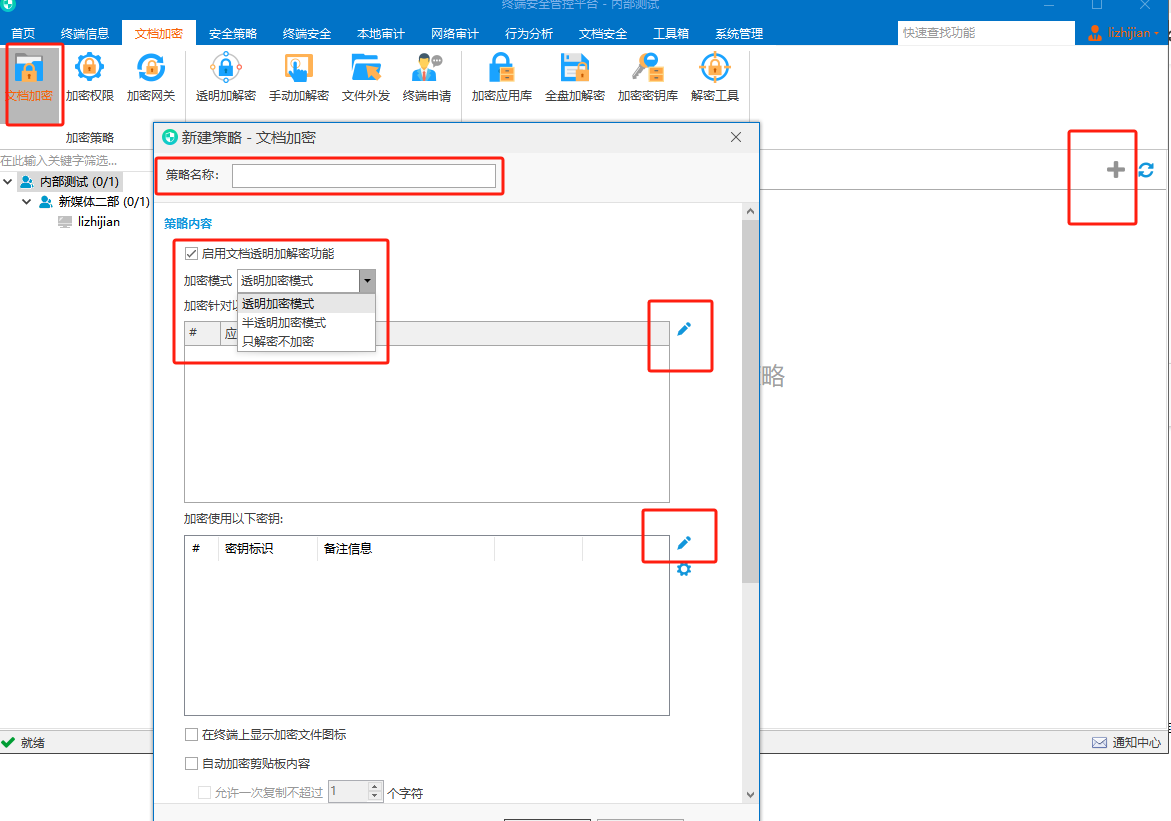Select the 文档加密 ribbon tab
The height and width of the screenshot is (821, 1171).
(x=158, y=34)
